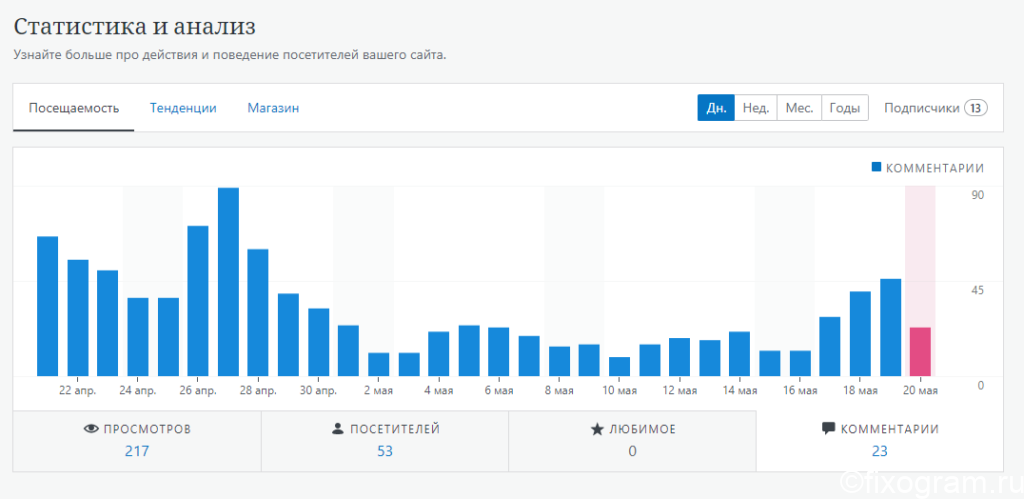This screenshot has height=499, width=1024.
Task: Click the 23 comments count
Action: (880, 451)
